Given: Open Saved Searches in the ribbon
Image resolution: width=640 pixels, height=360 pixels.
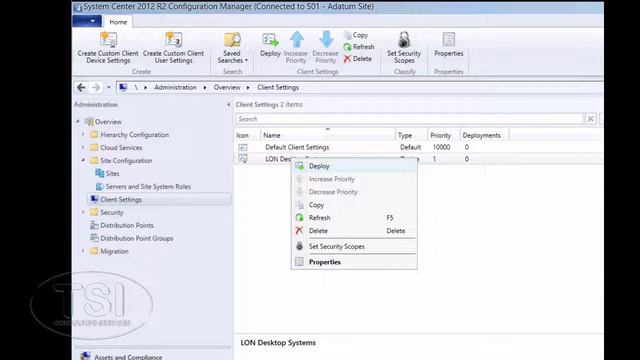Looking at the screenshot, I should [x=232, y=48].
